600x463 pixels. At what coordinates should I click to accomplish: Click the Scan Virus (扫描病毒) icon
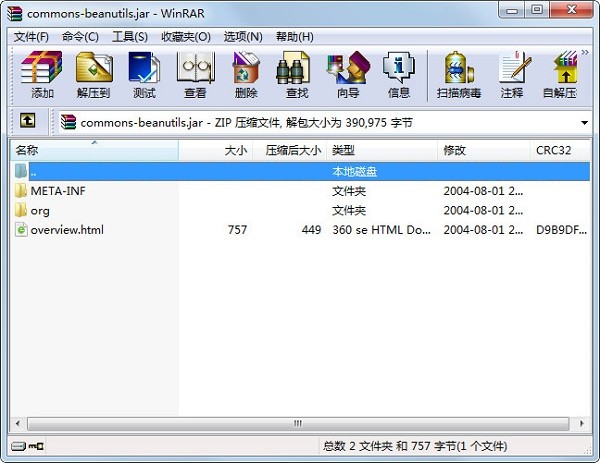(459, 75)
